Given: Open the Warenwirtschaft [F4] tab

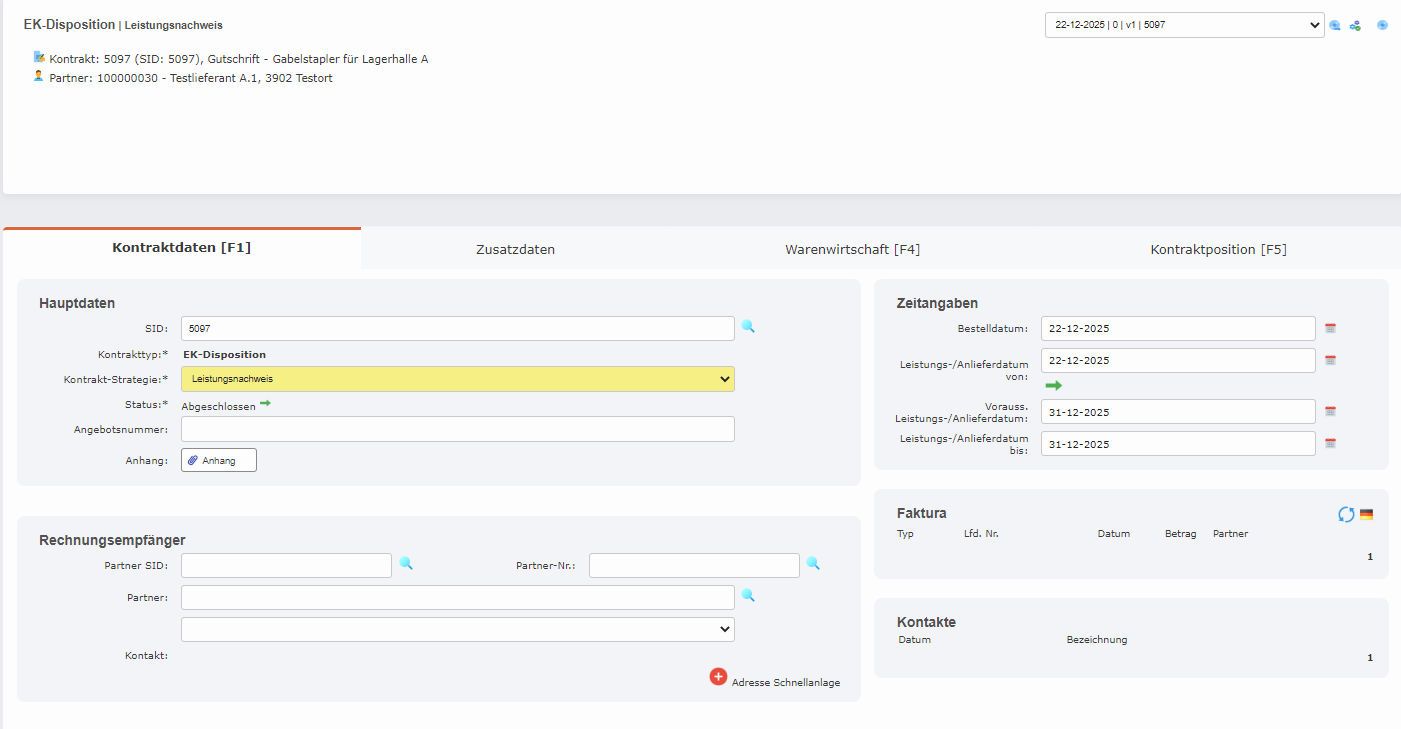Looking at the screenshot, I should pos(852,249).
